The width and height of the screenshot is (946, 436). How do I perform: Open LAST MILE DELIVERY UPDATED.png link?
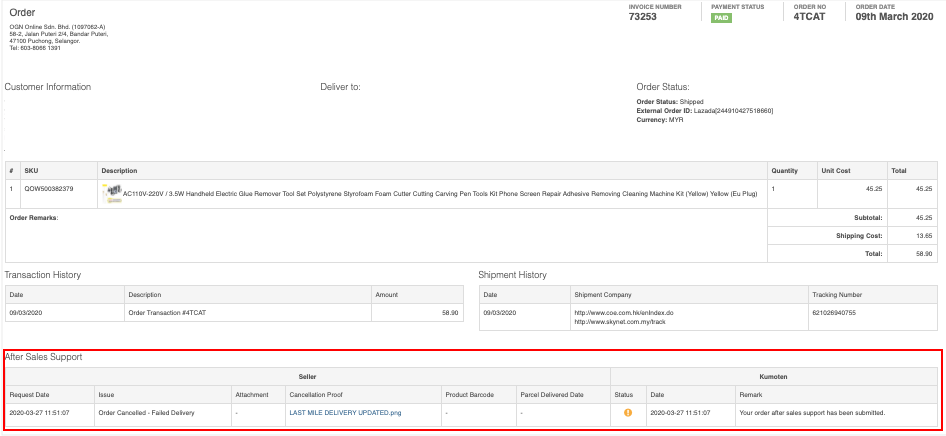coord(345,412)
